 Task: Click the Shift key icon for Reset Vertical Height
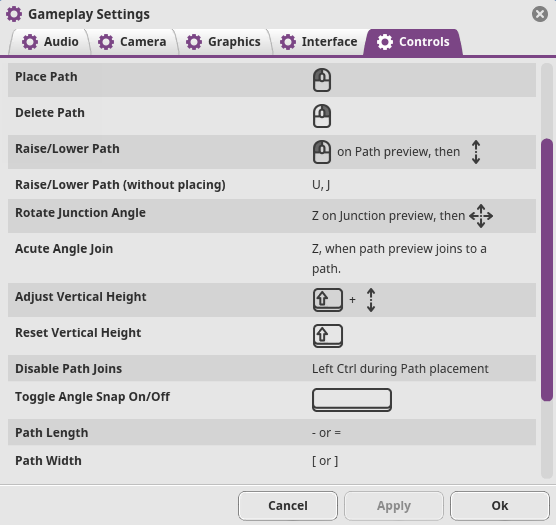pyautogui.click(x=328, y=336)
